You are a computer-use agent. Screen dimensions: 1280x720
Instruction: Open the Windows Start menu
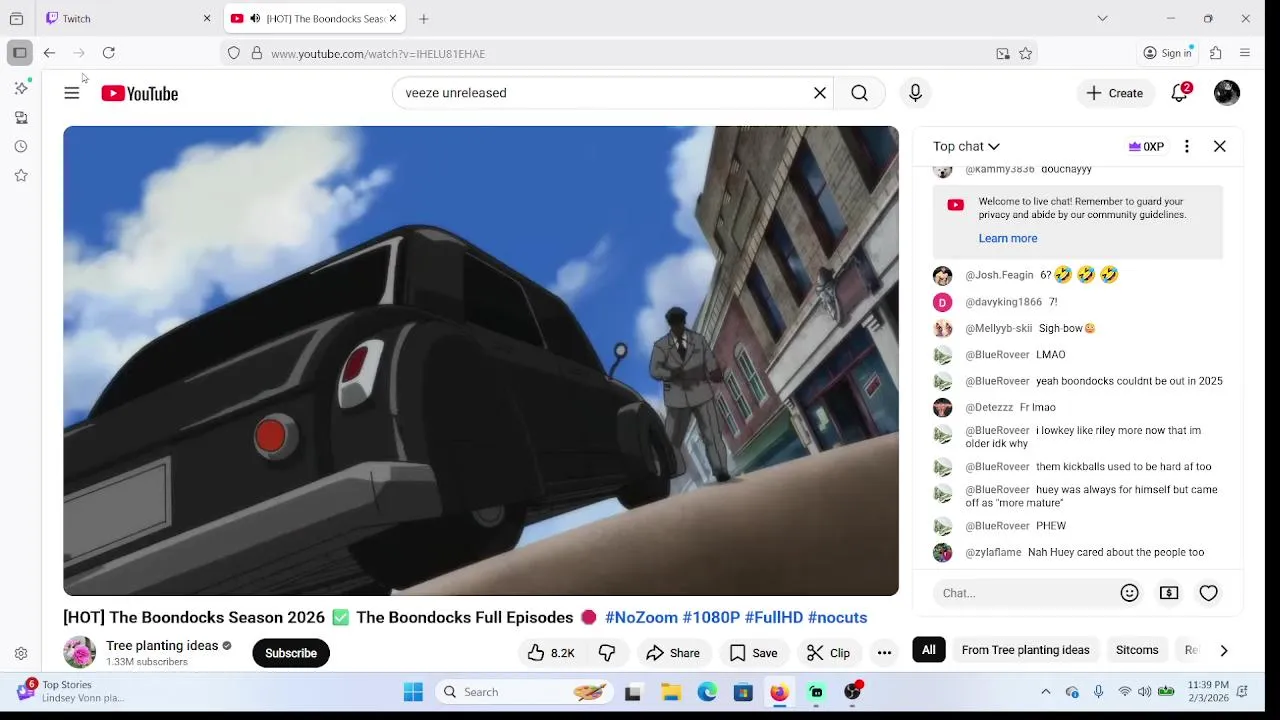click(x=413, y=692)
